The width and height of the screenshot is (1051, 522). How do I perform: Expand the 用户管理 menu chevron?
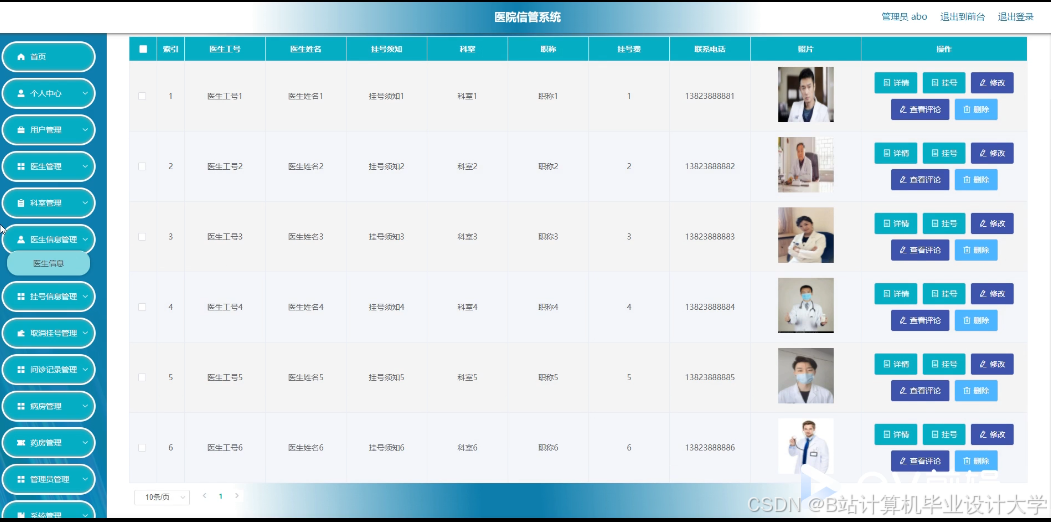85,130
